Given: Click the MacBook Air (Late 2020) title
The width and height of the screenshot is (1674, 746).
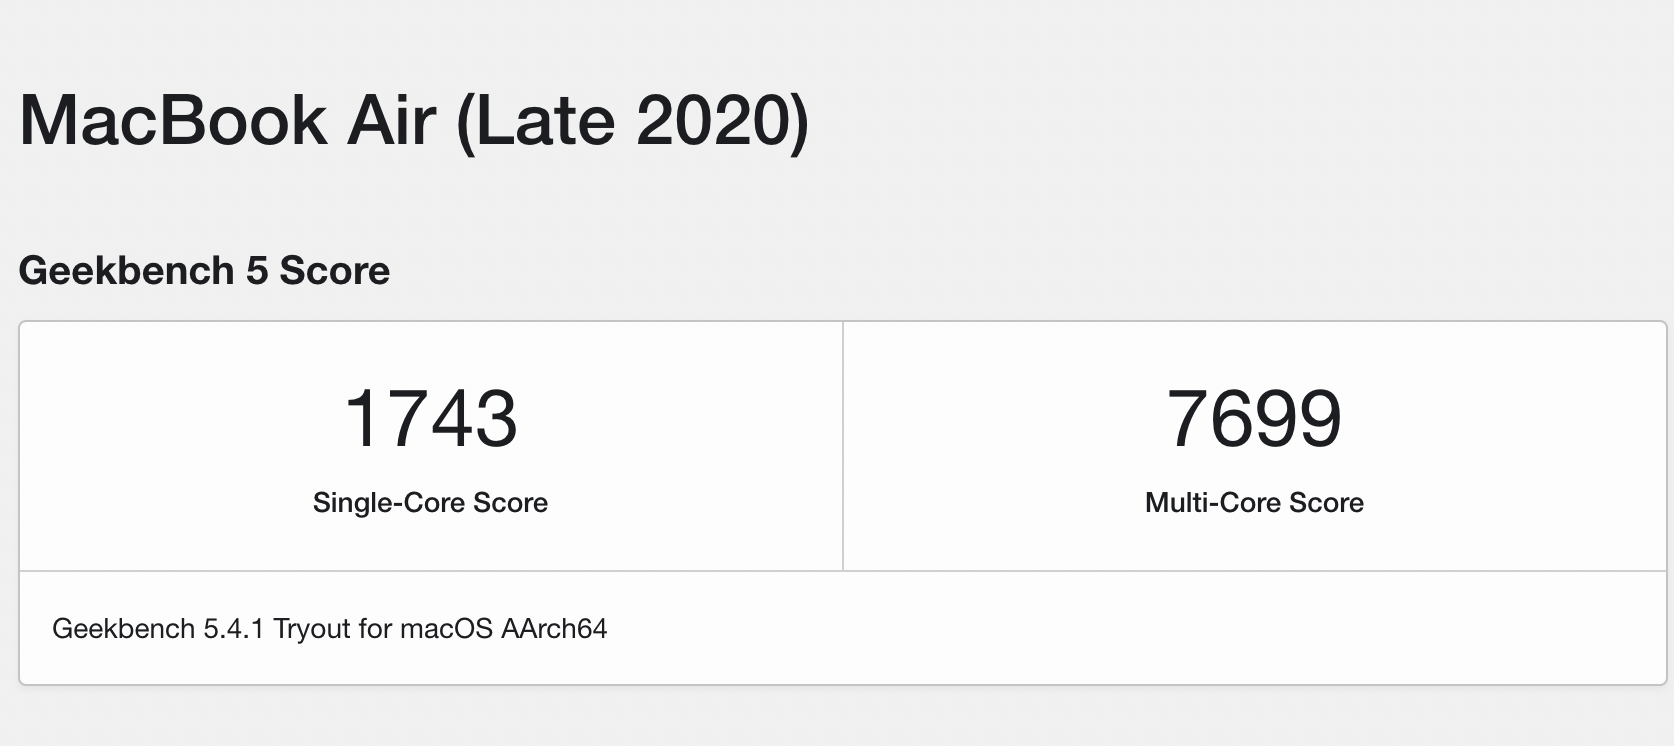Looking at the screenshot, I should pyautogui.click(x=414, y=122).
